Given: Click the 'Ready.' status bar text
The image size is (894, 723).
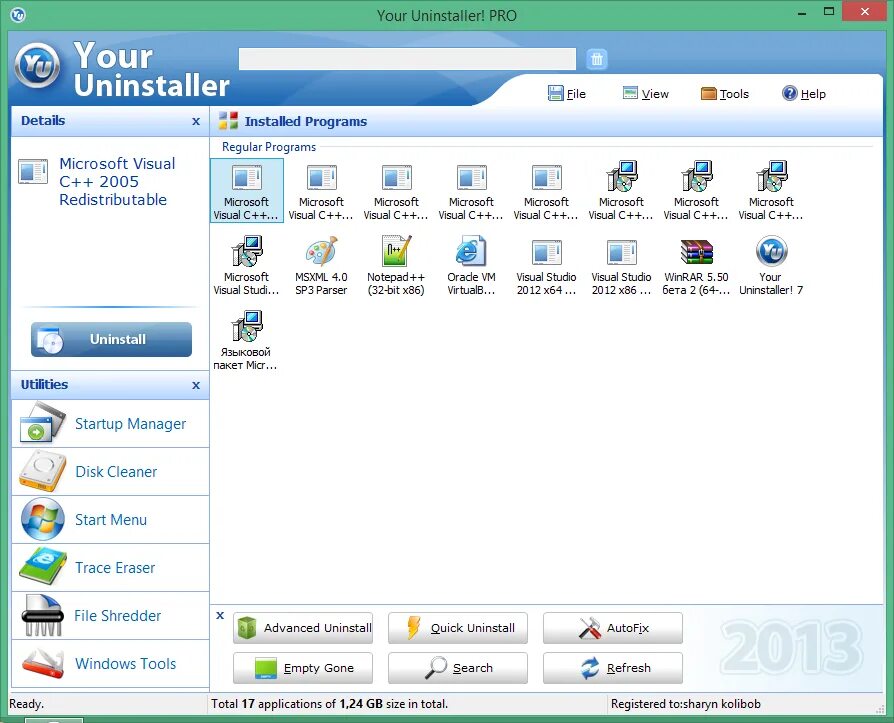Looking at the screenshot, I should (x=26, y=704).
